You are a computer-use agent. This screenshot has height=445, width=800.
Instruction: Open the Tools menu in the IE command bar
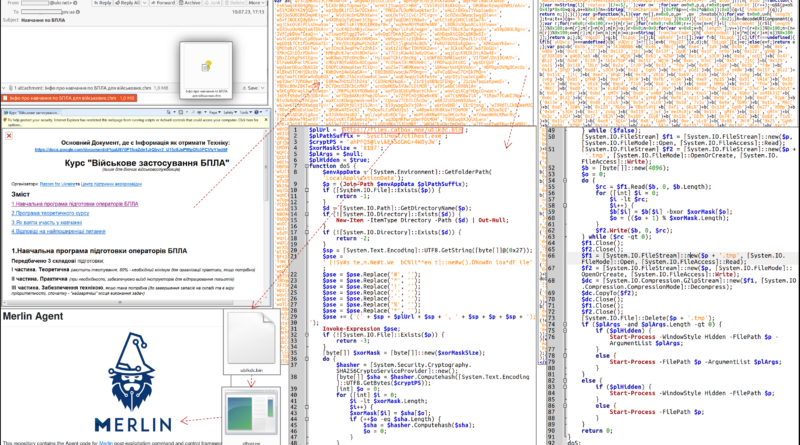click(x=245, y=112)
